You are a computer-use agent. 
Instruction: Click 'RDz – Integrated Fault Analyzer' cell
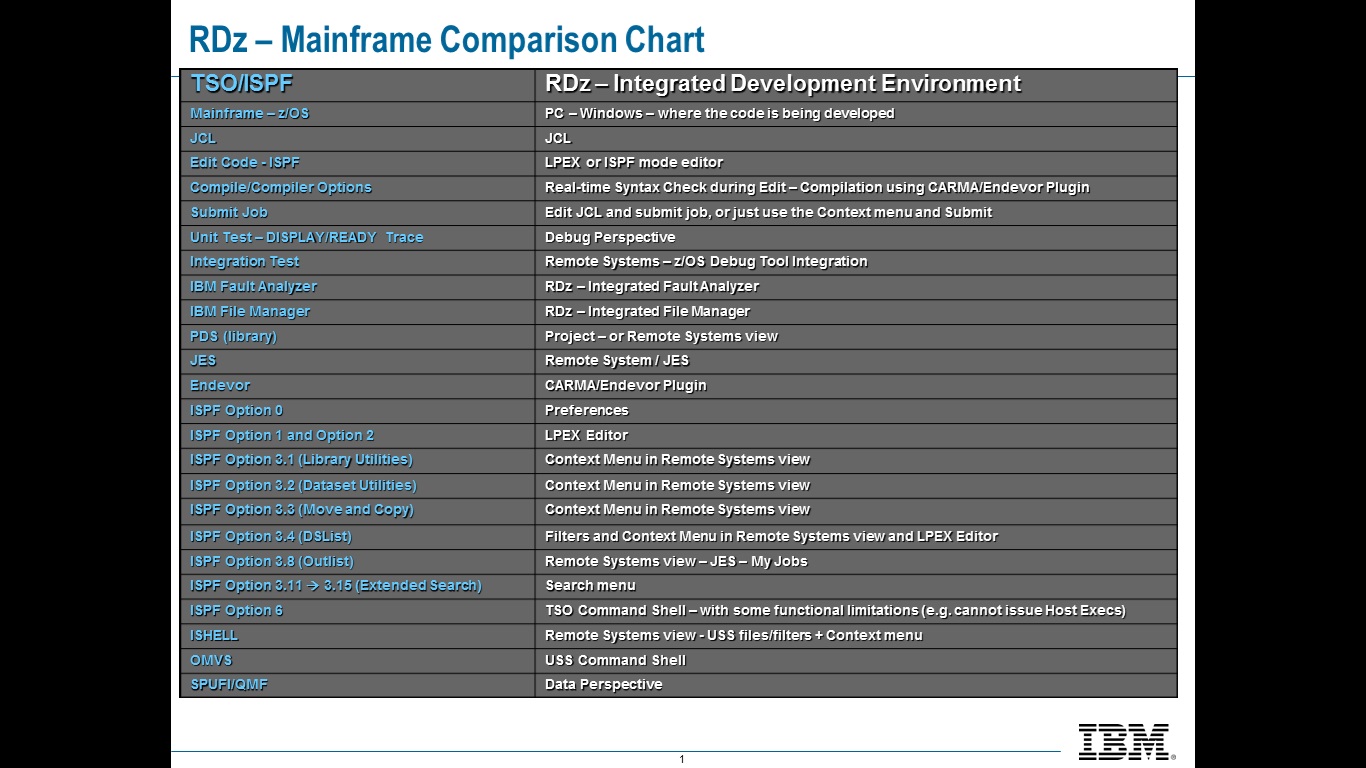pos(856,286)
